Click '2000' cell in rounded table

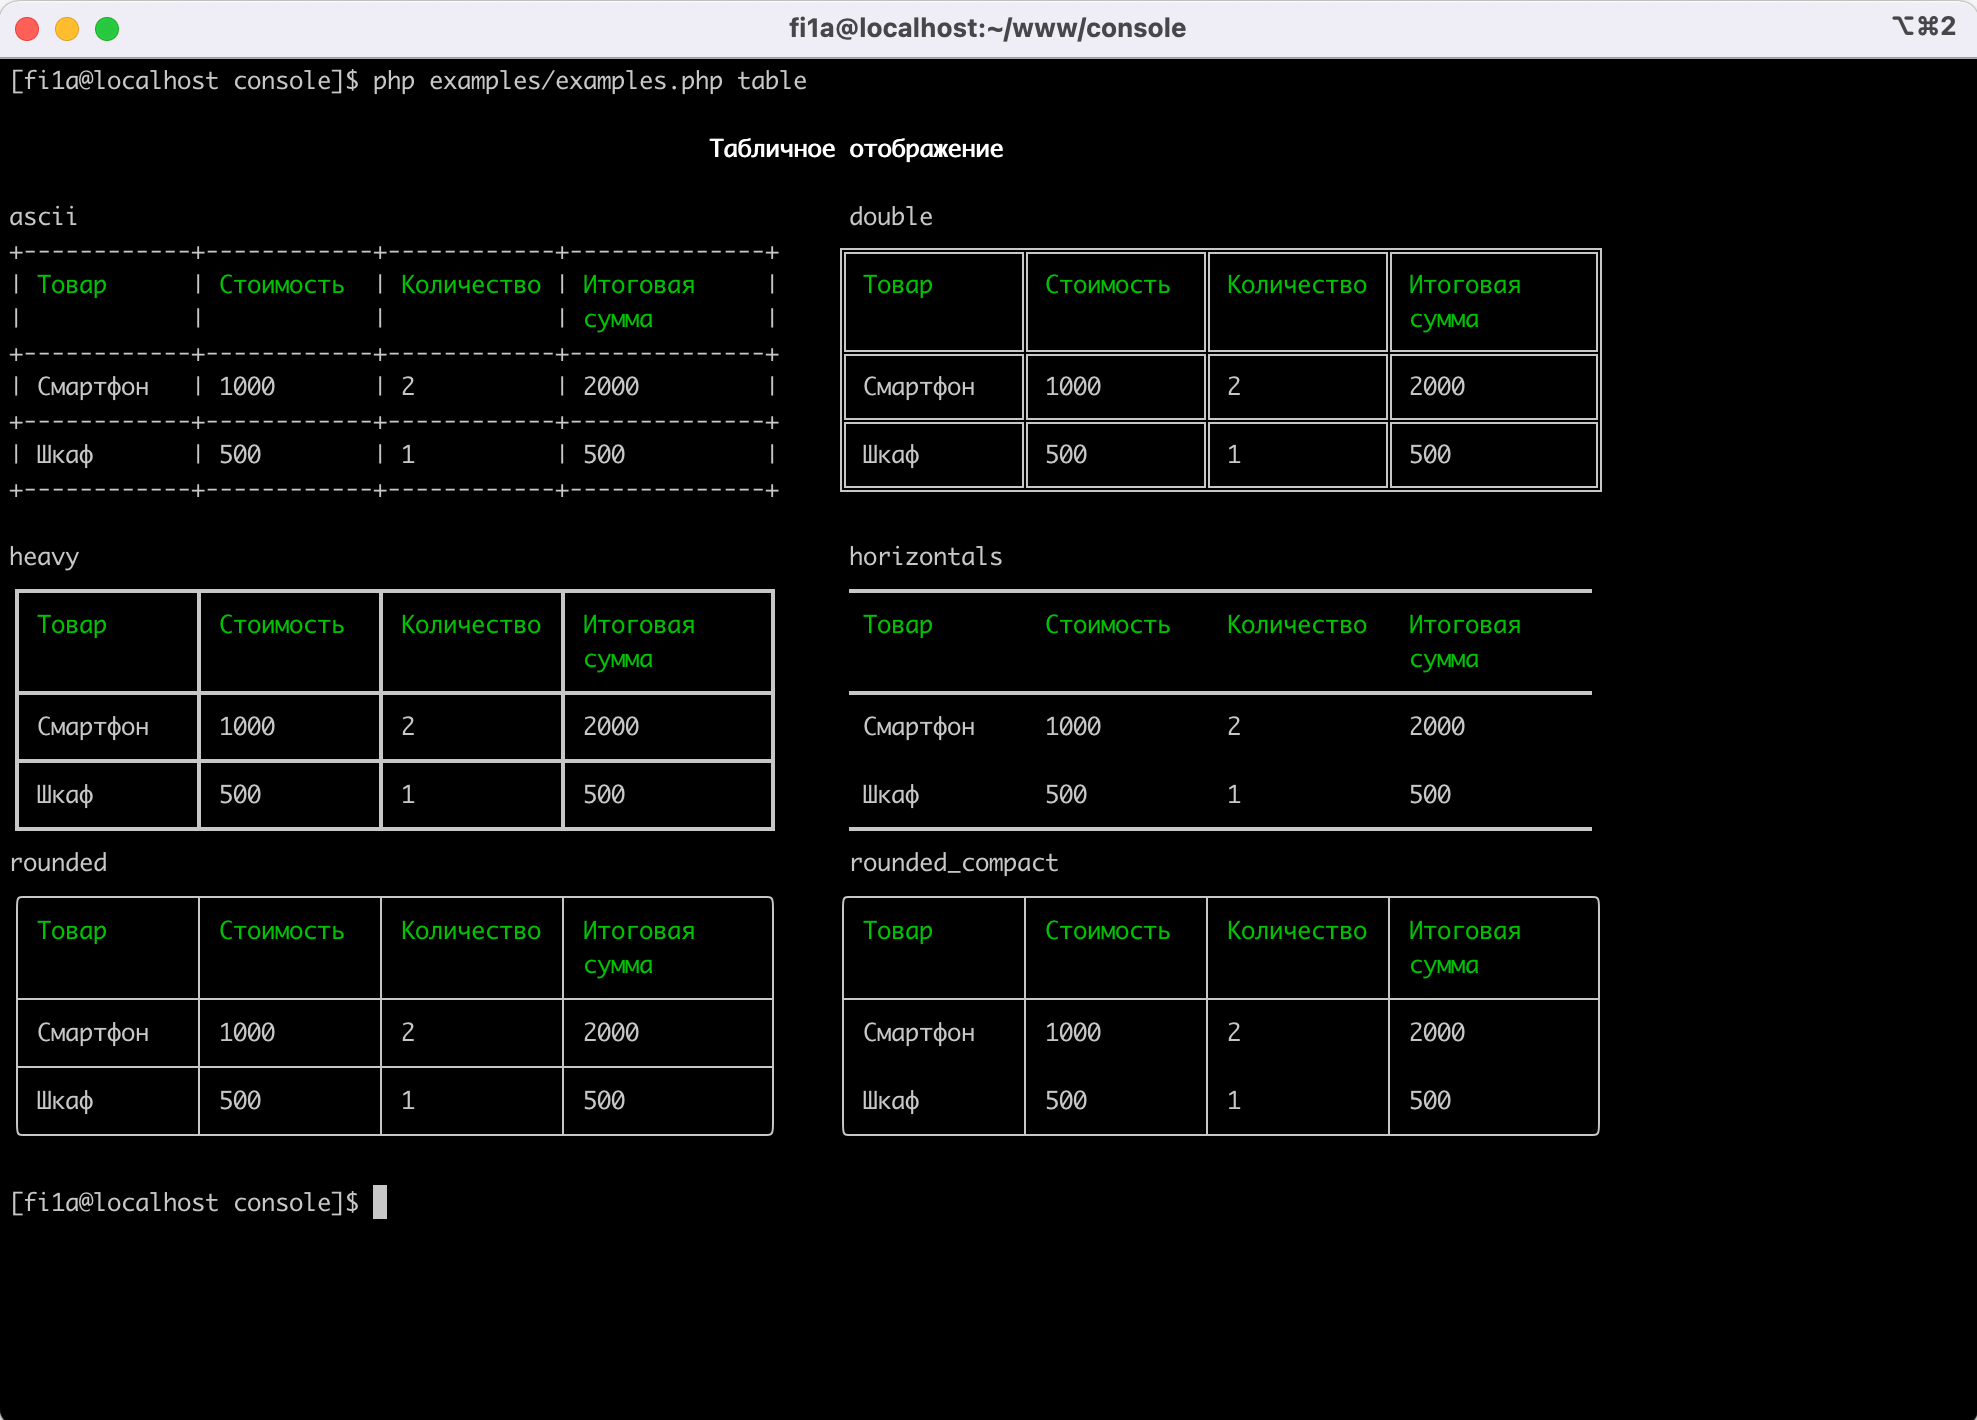(611, 1033)
